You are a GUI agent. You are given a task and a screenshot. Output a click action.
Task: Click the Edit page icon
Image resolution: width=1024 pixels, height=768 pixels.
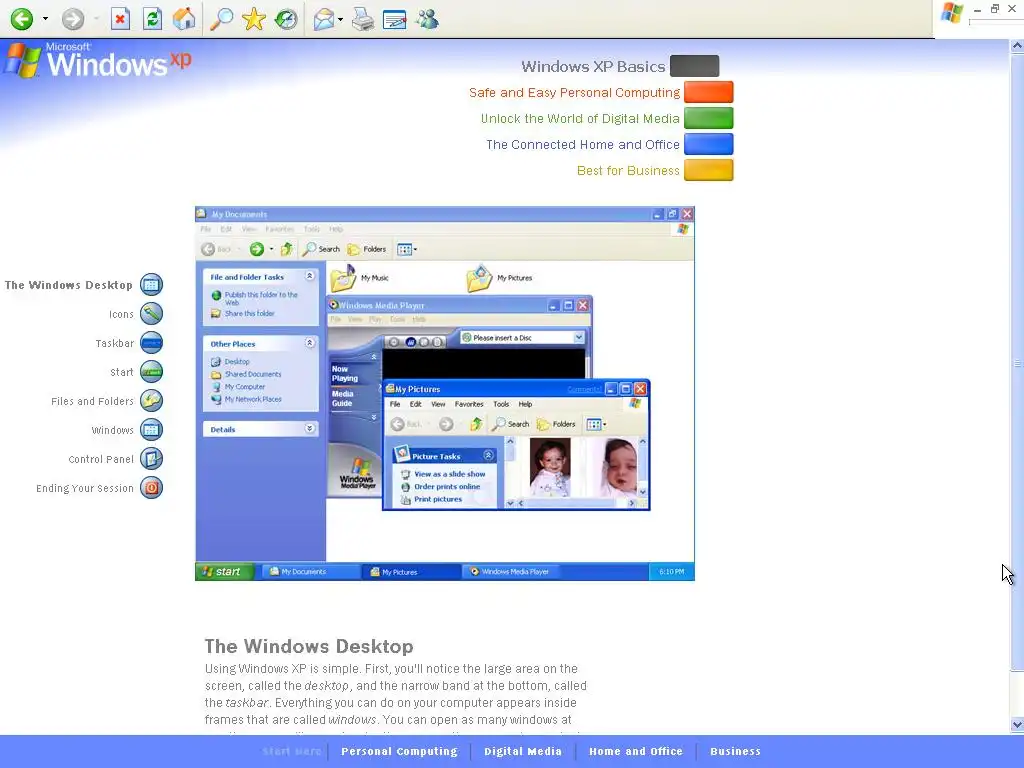pyautogui.click(x=394, y=20)
